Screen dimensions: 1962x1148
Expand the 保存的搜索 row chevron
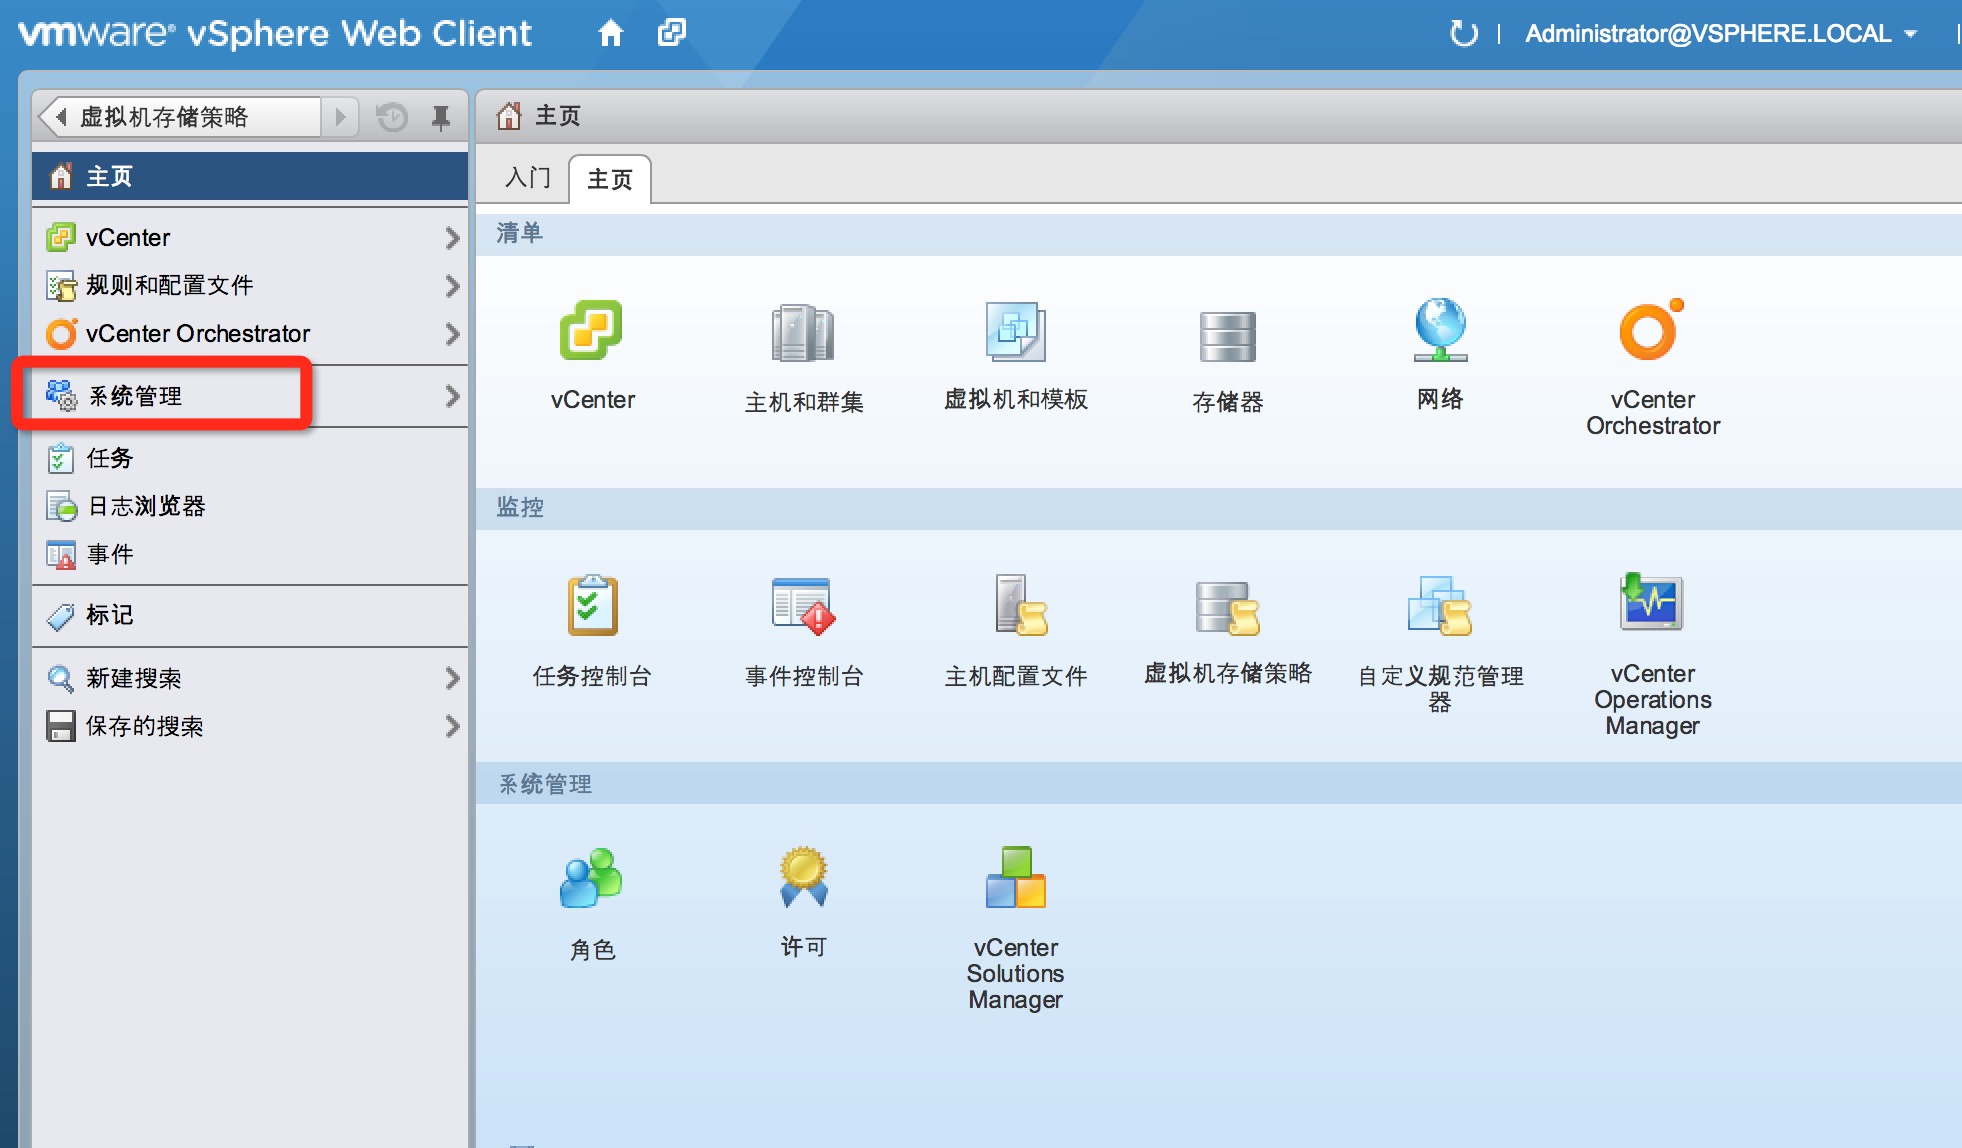coord(452,726)
